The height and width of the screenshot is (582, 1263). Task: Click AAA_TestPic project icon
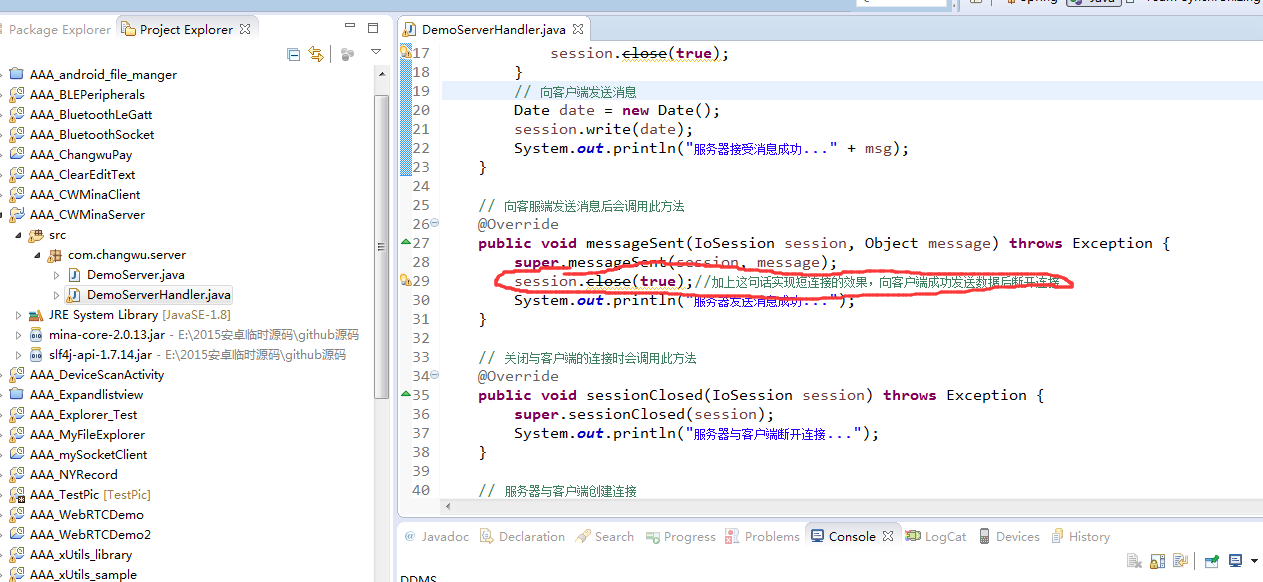pyautogui.click(x=17, y=494)
